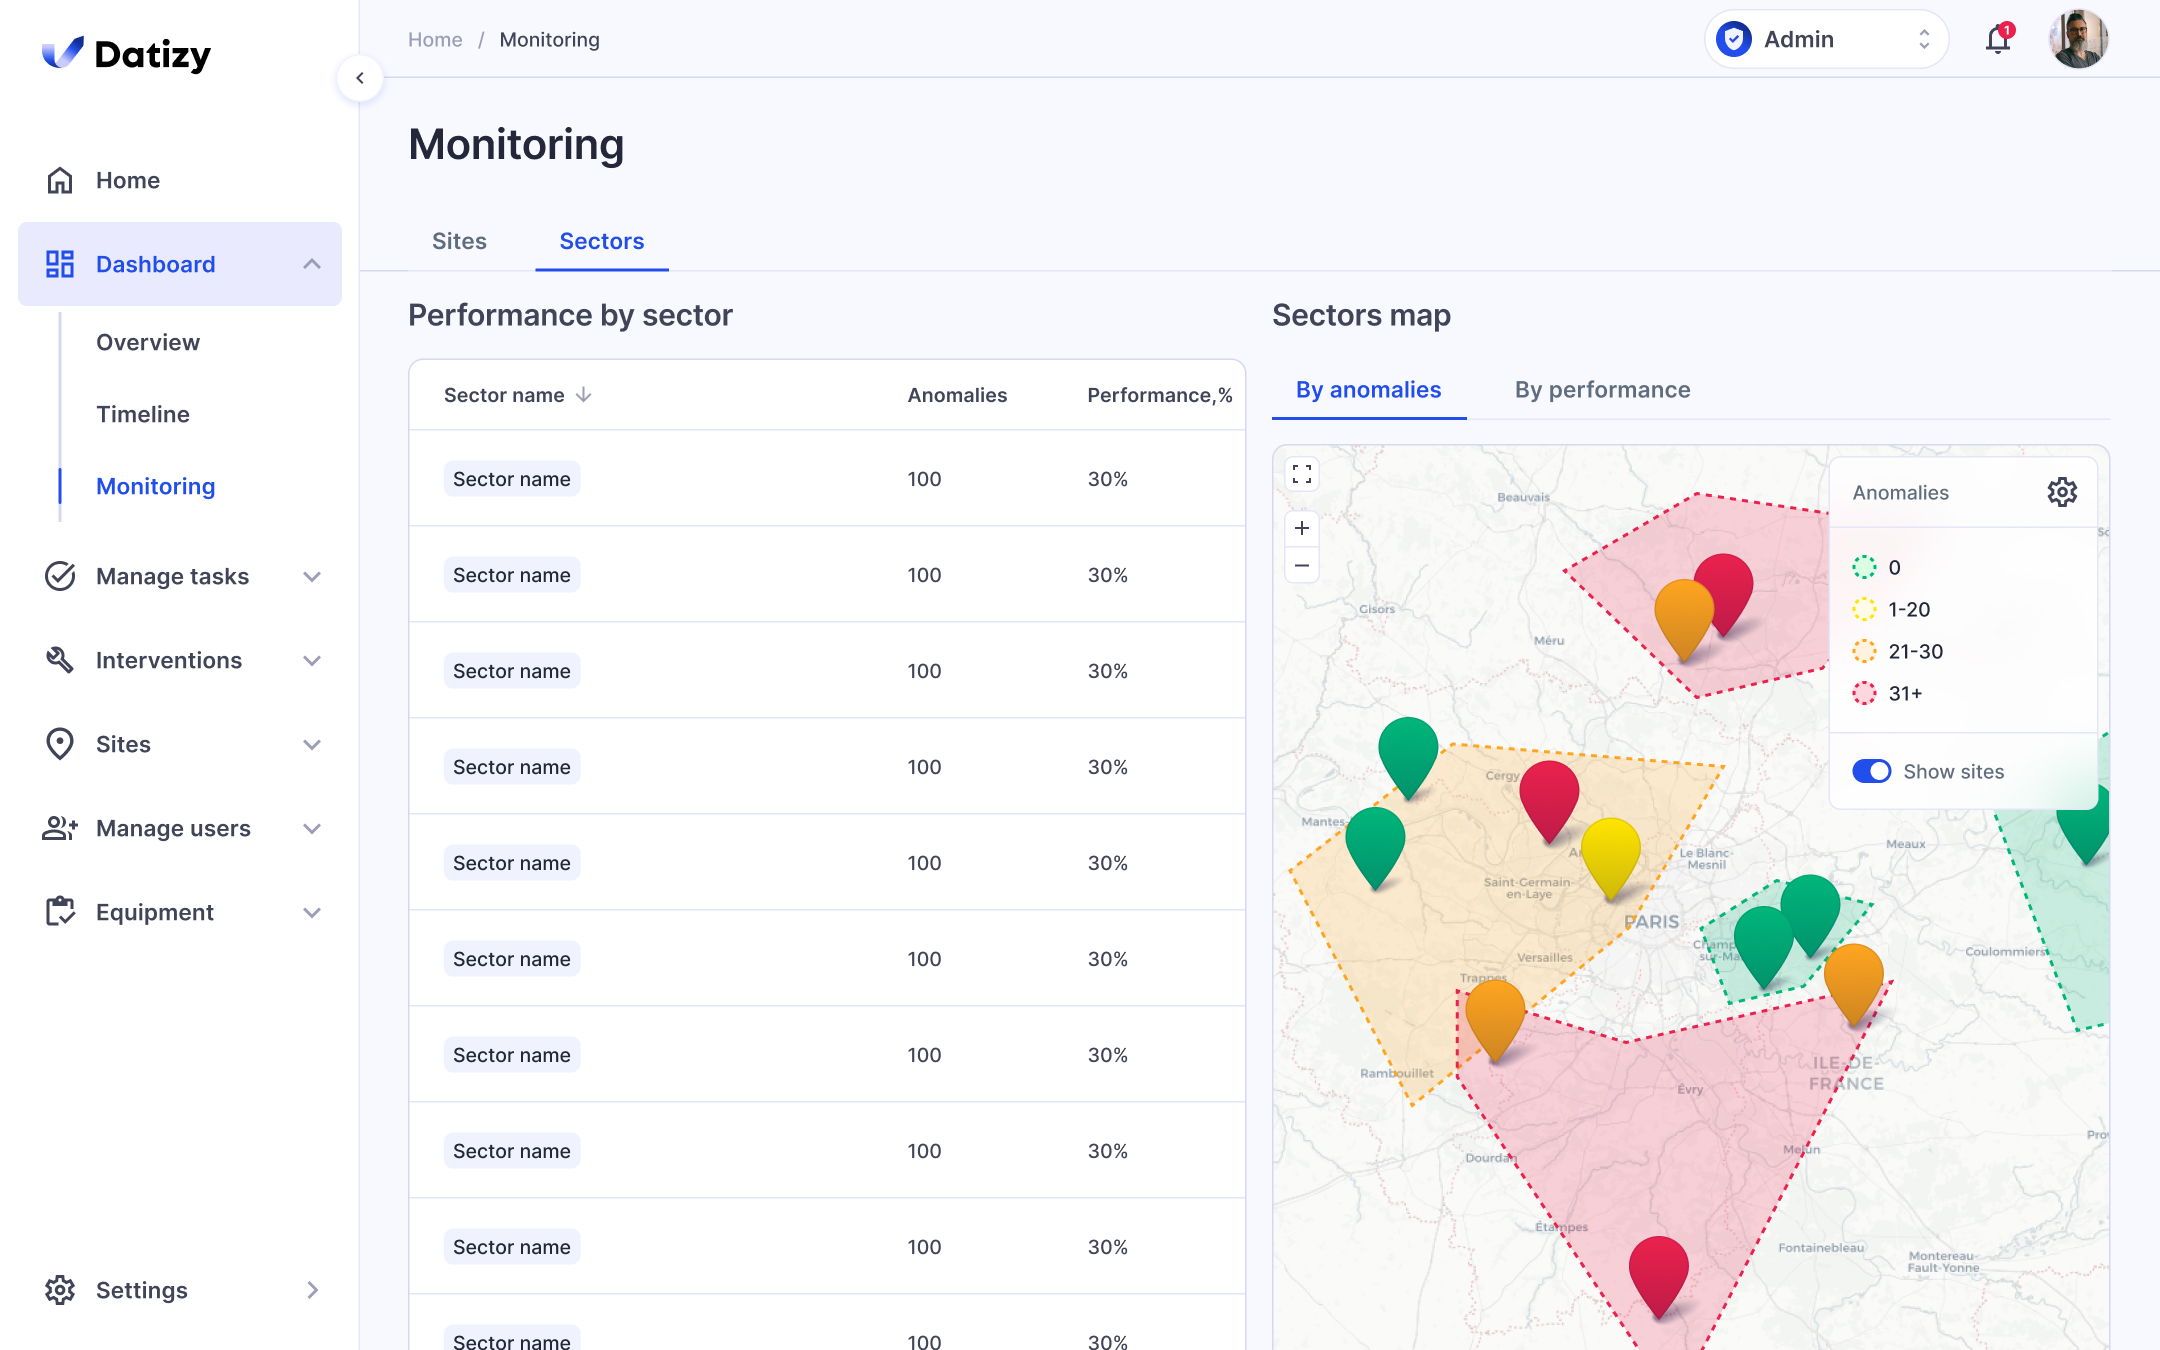Click the Datizy logo
Viewport: 2160px width, 1350px height.
pos(127,54)
